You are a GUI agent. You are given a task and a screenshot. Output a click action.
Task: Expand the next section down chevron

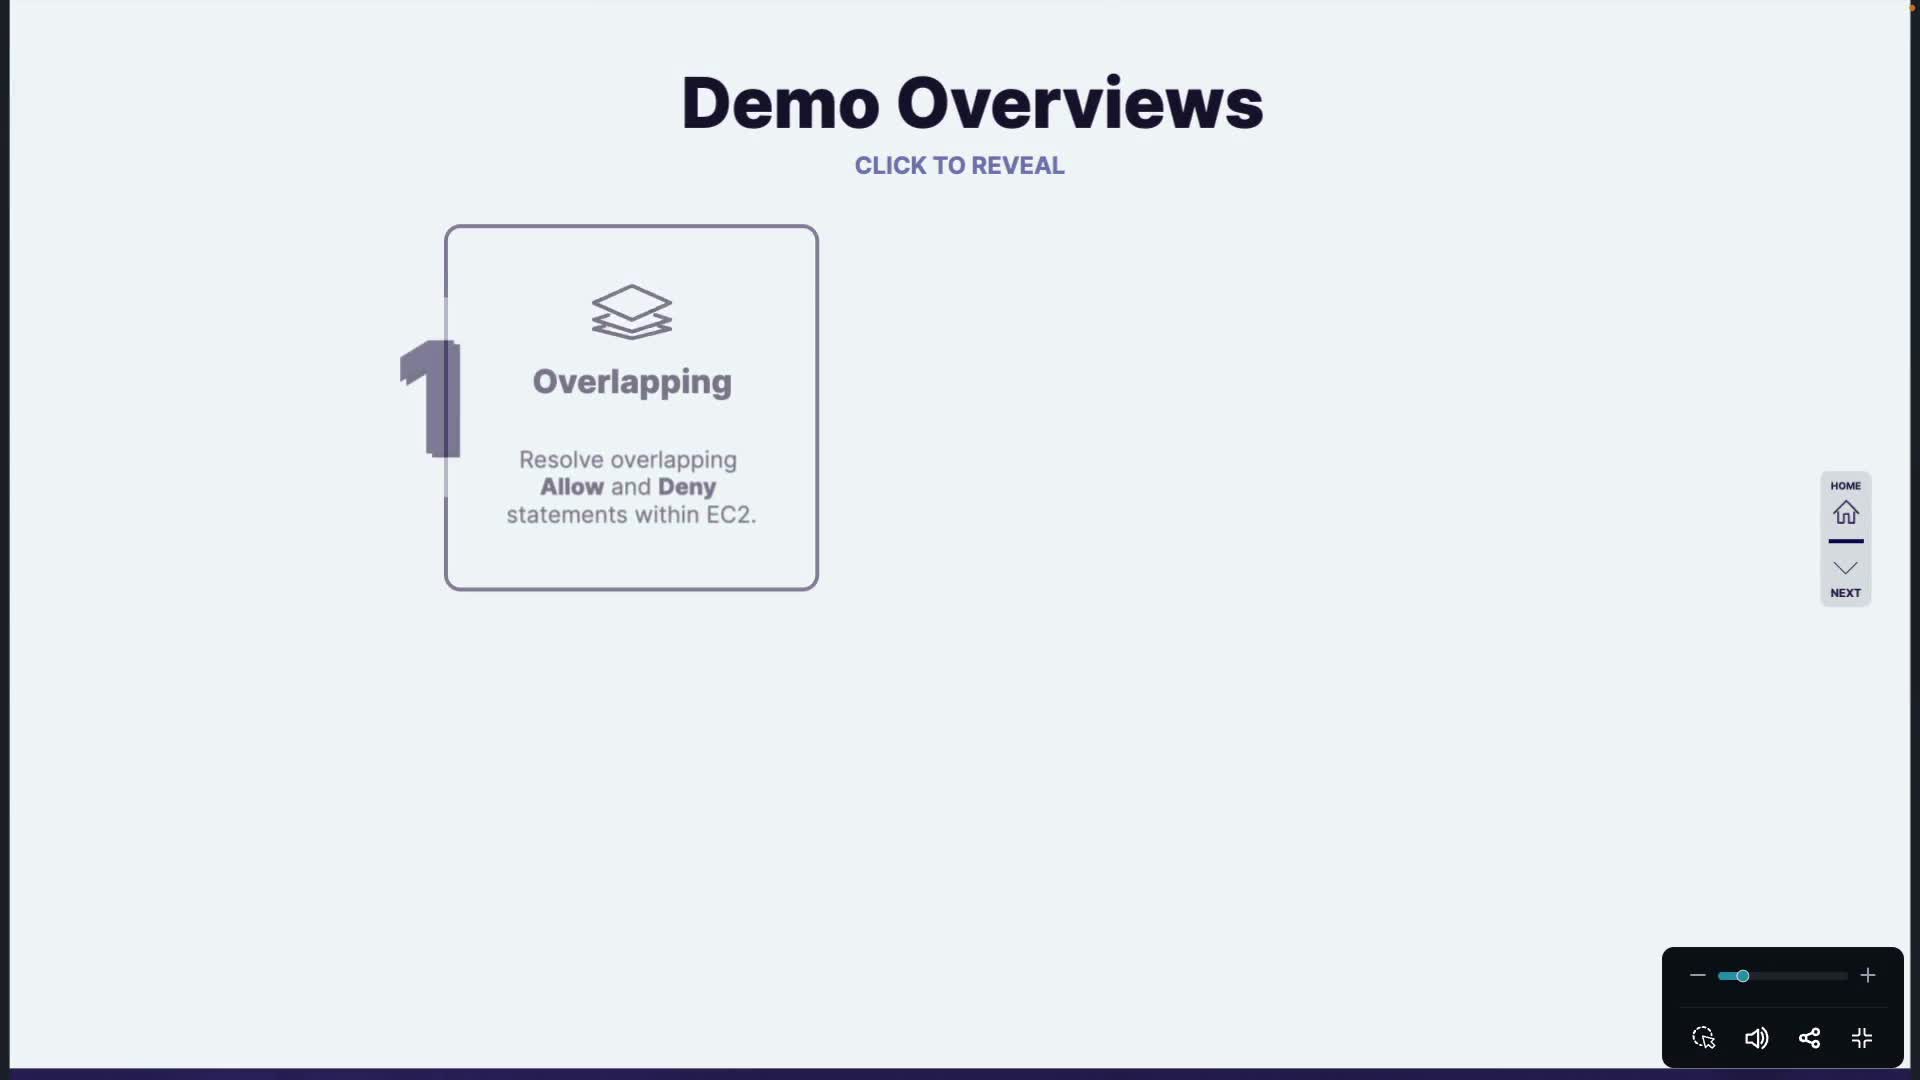point(1845,568)
